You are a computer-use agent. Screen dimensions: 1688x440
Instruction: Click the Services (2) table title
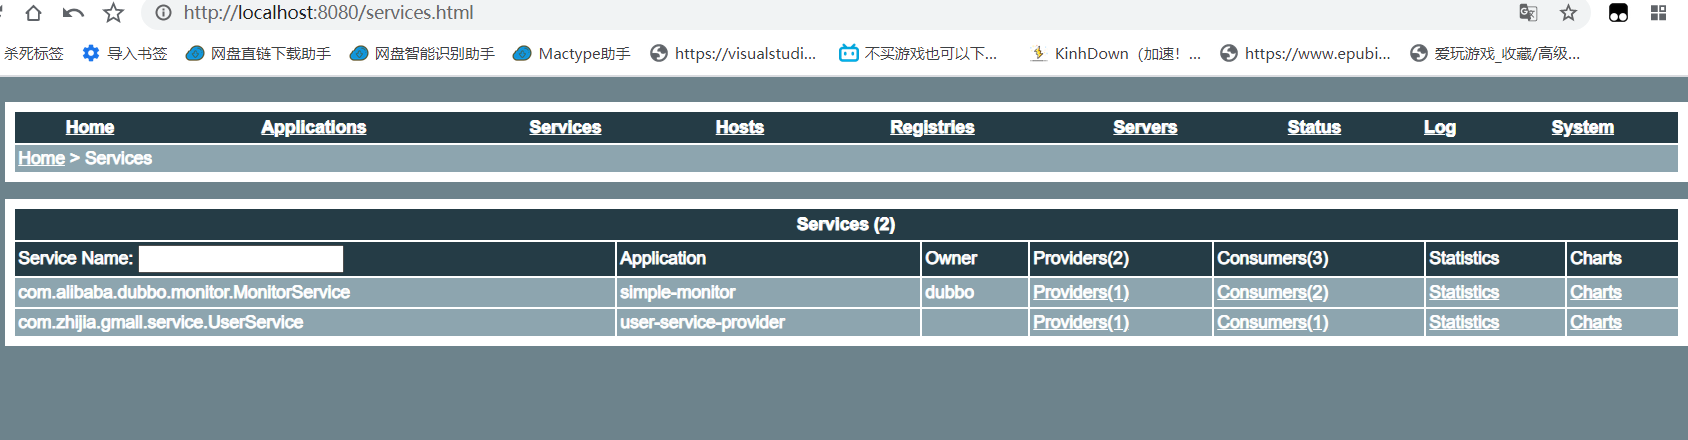(846, 224)
